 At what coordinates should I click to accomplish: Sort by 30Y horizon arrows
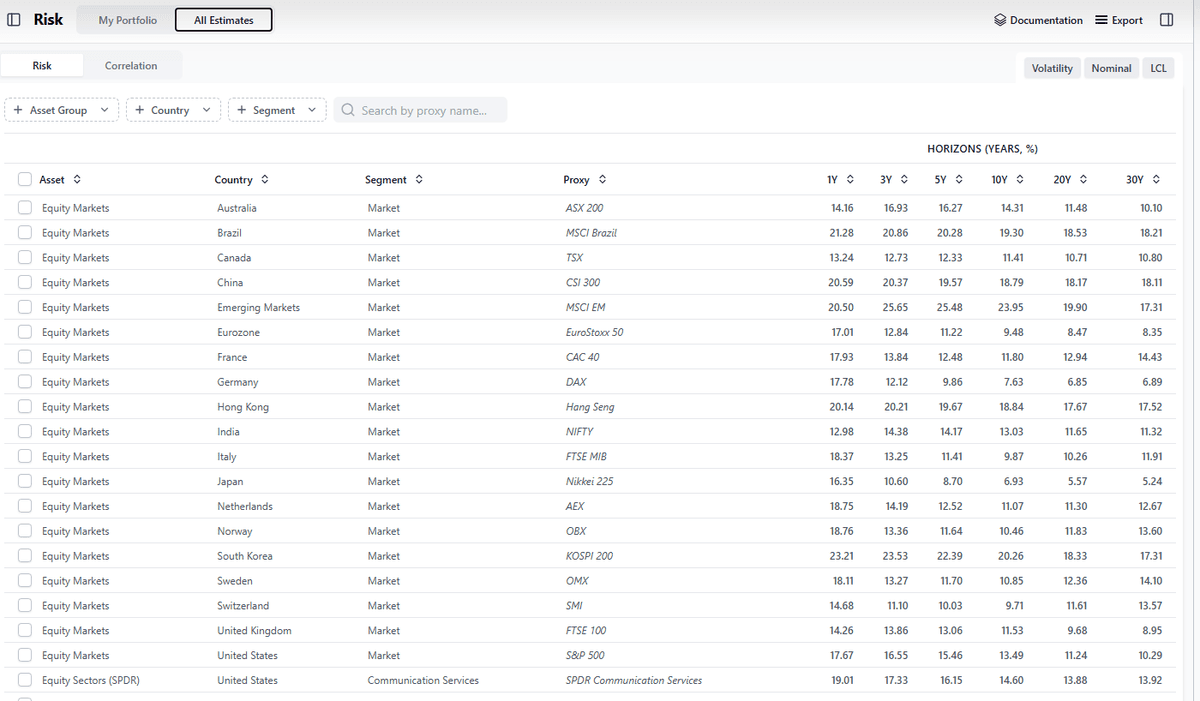[x=1157, y=180]
